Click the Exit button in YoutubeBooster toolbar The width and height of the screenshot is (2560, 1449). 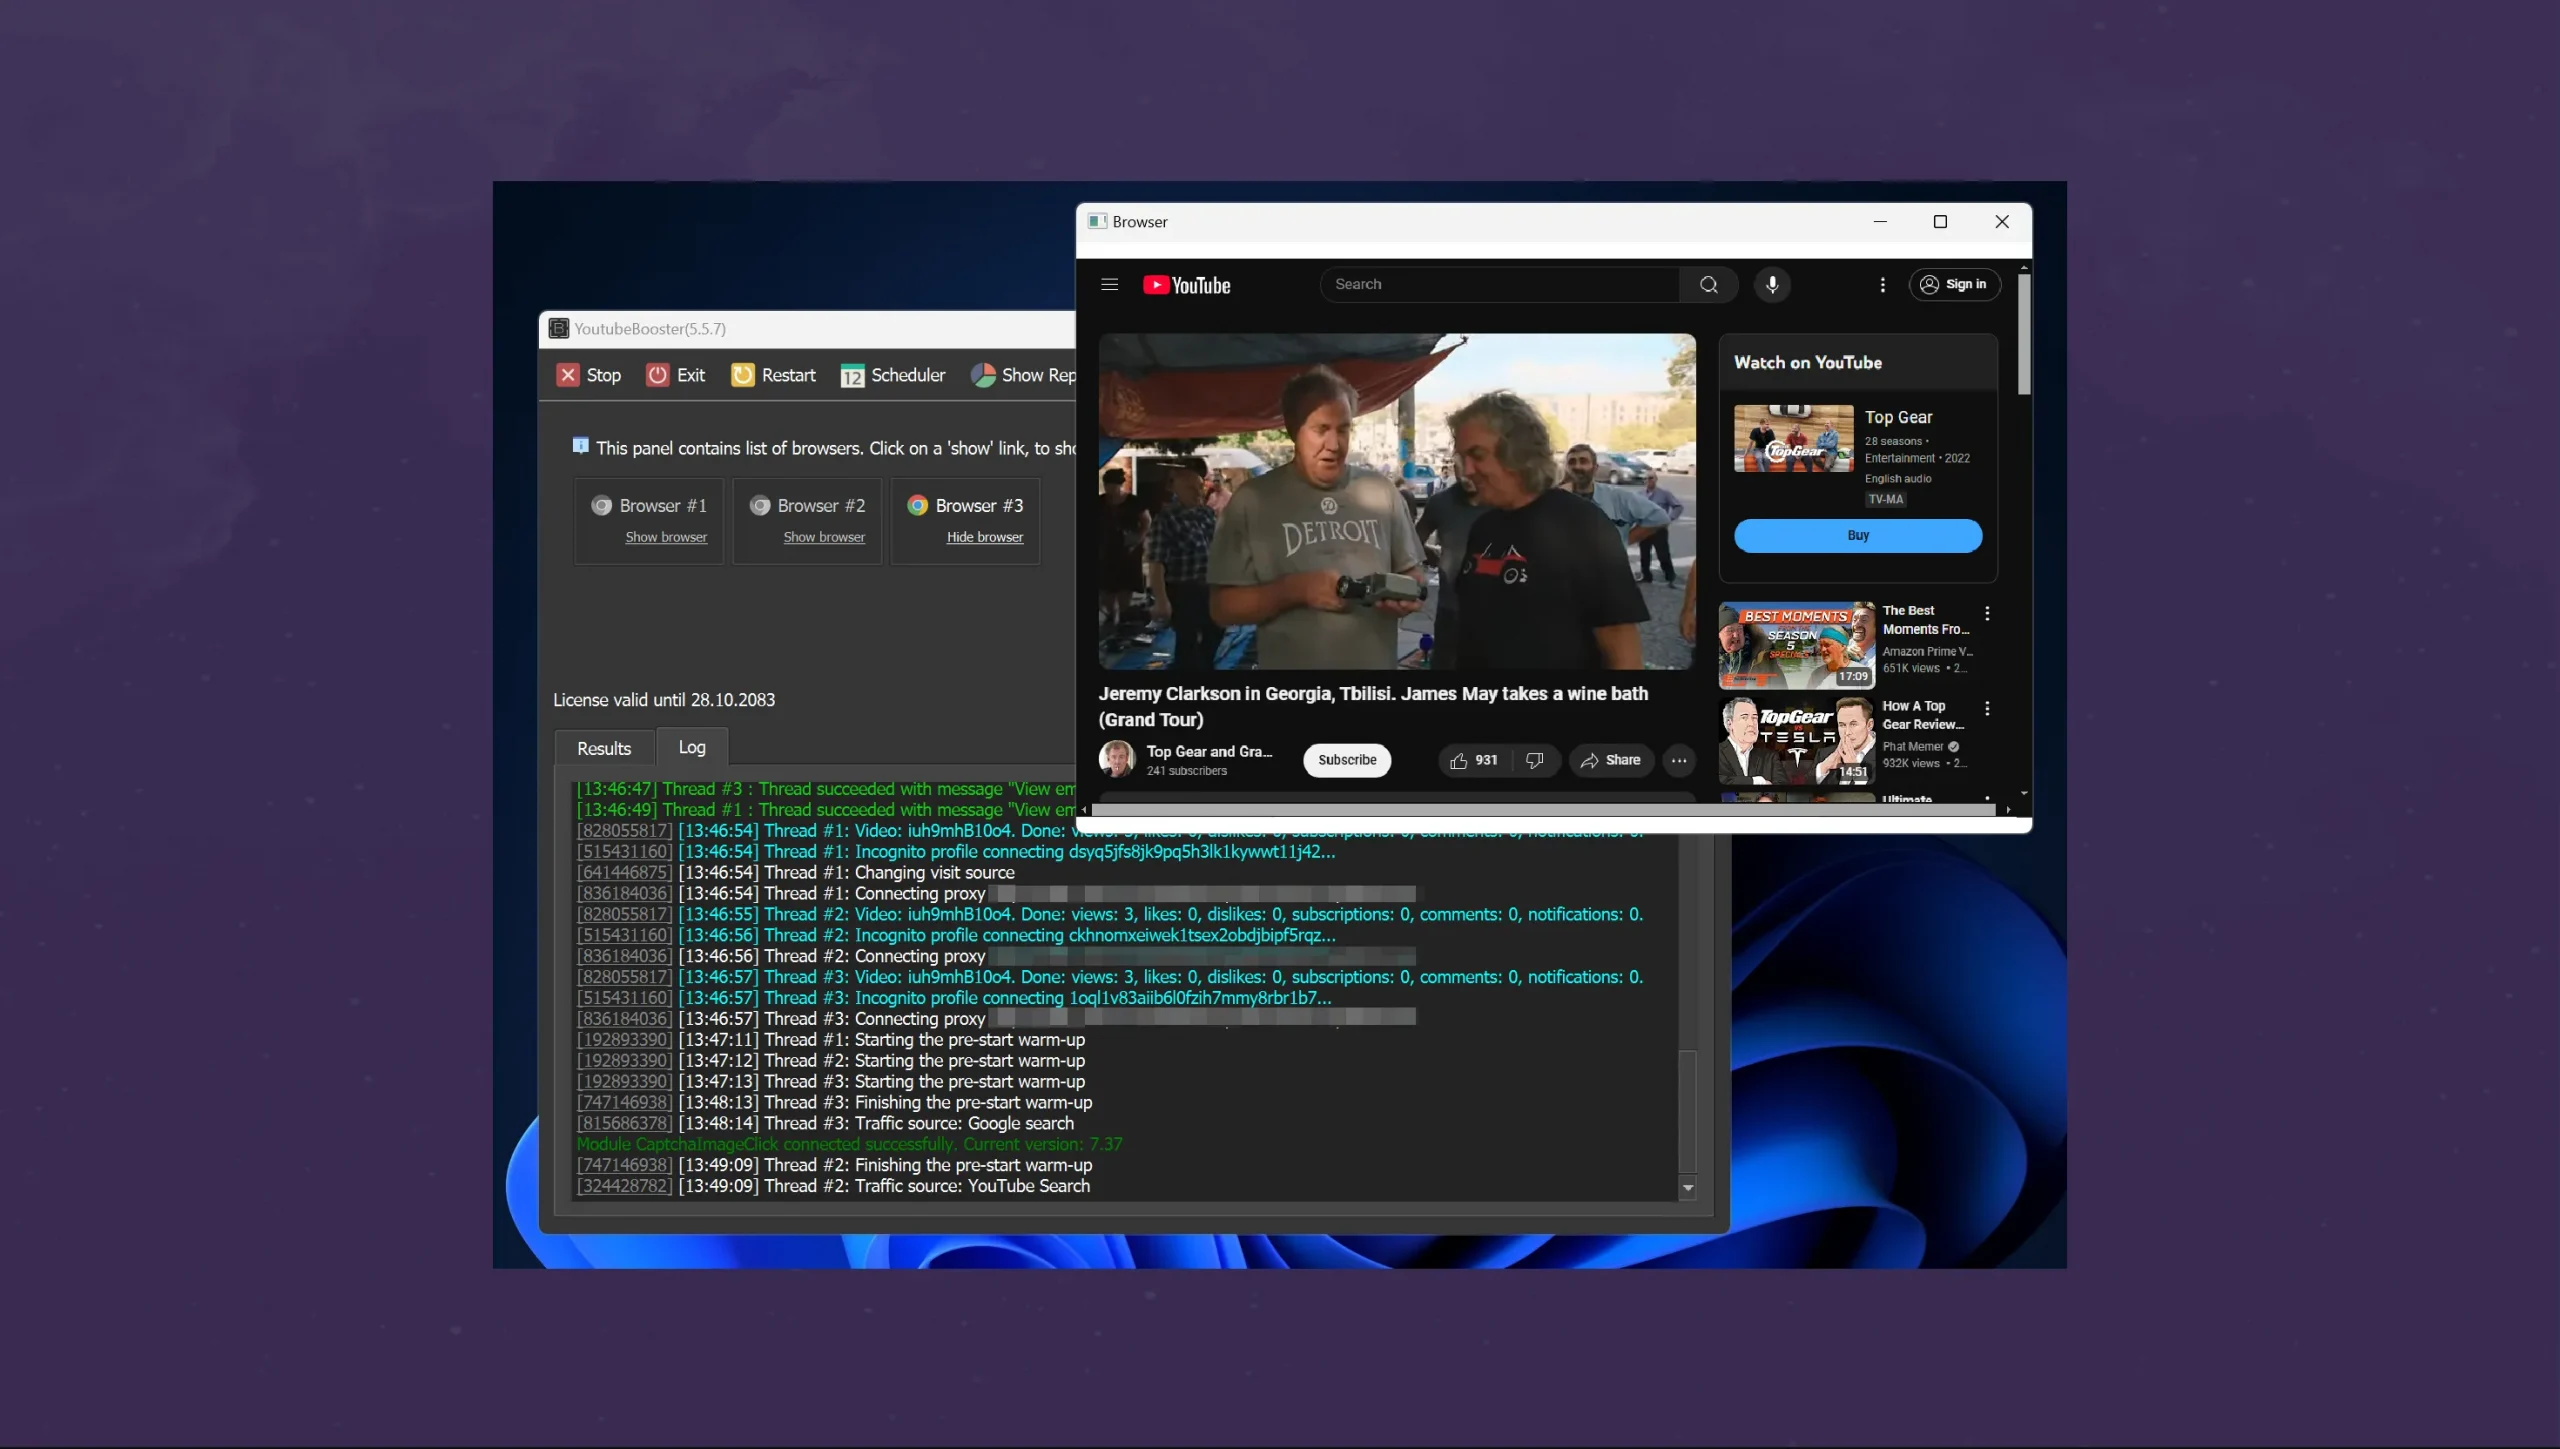675,375
